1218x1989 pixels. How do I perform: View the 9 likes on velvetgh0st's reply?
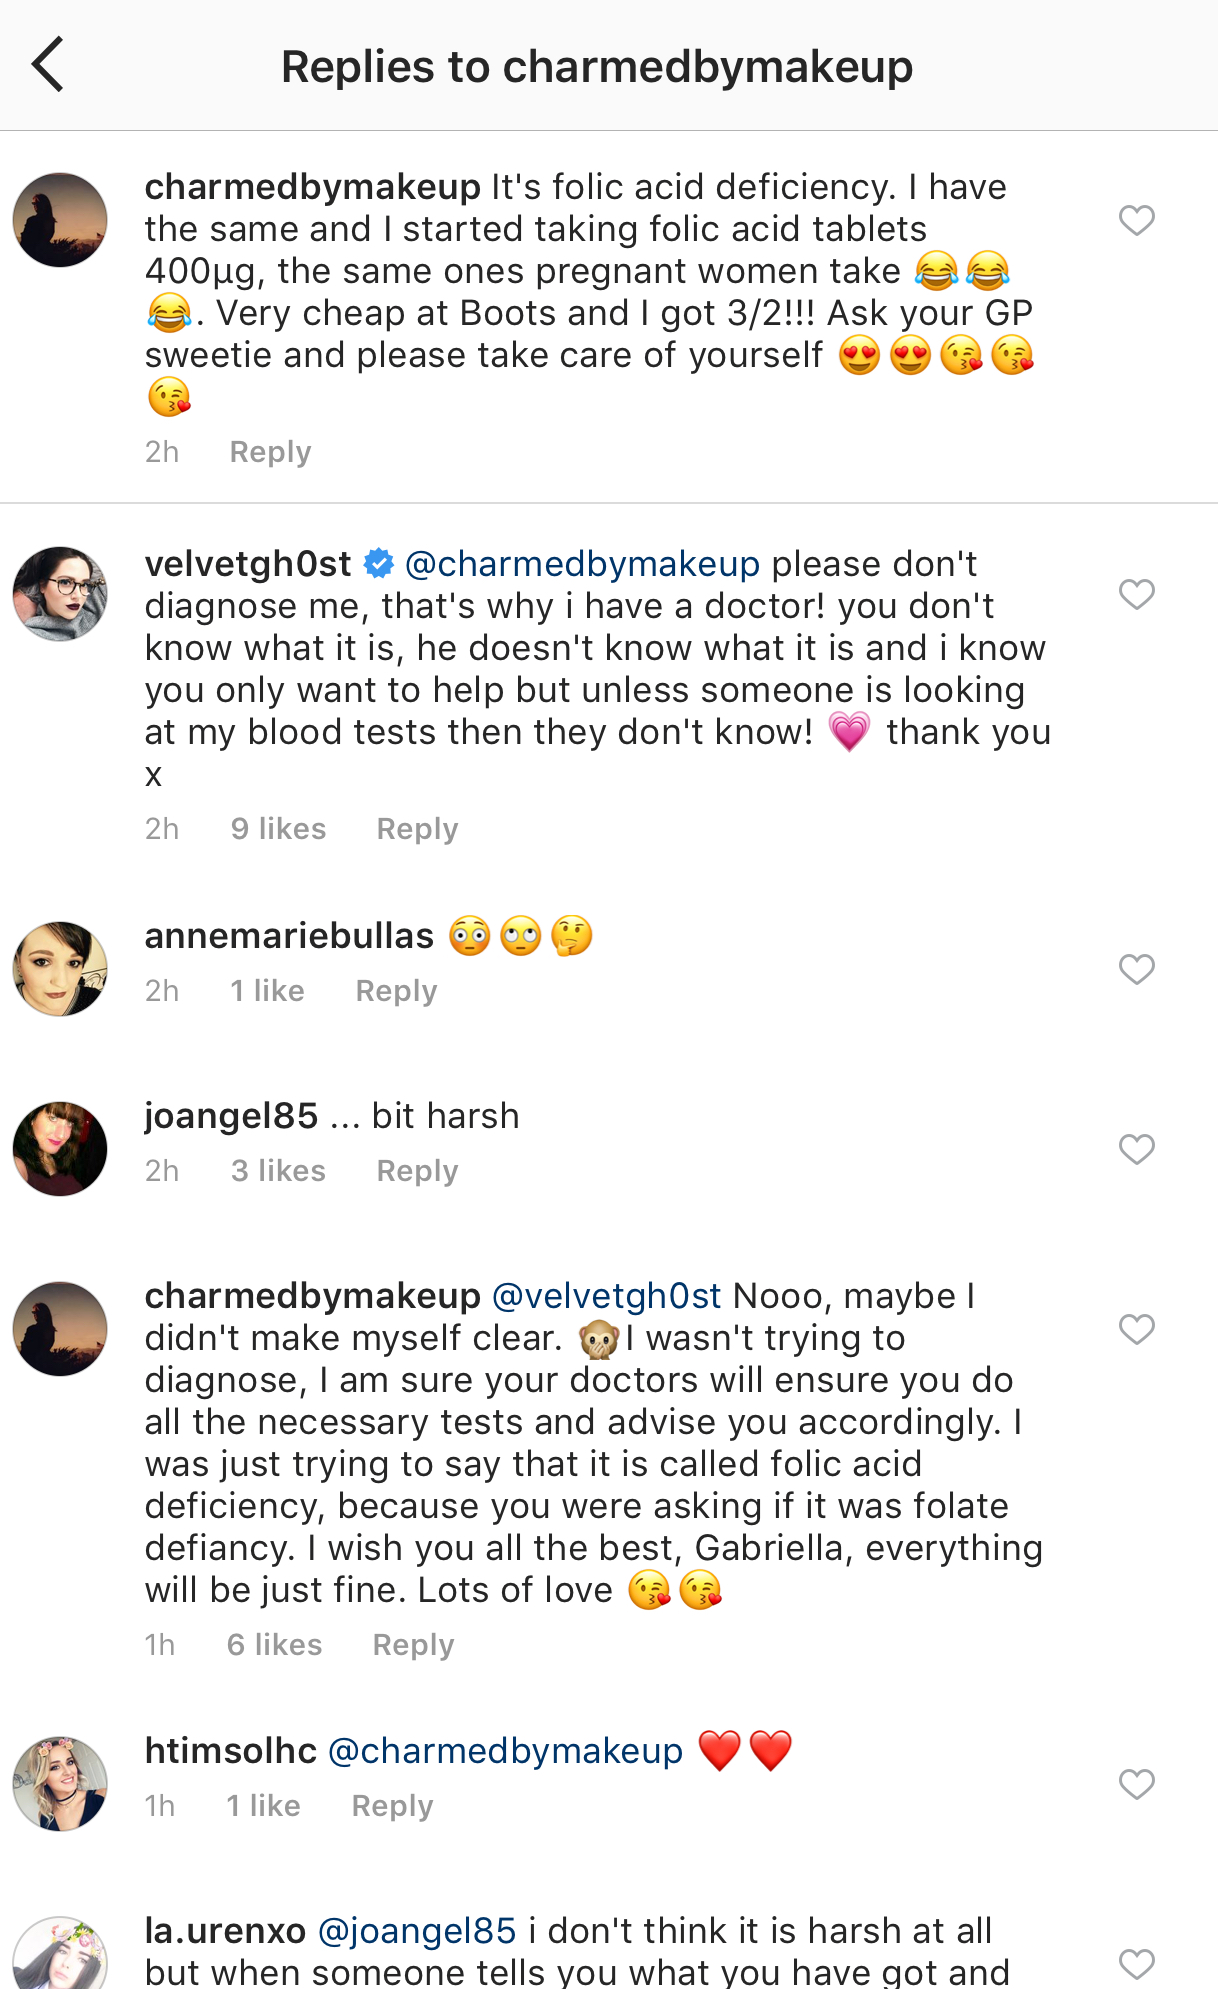pyautogui.click(x=278, y=829)
